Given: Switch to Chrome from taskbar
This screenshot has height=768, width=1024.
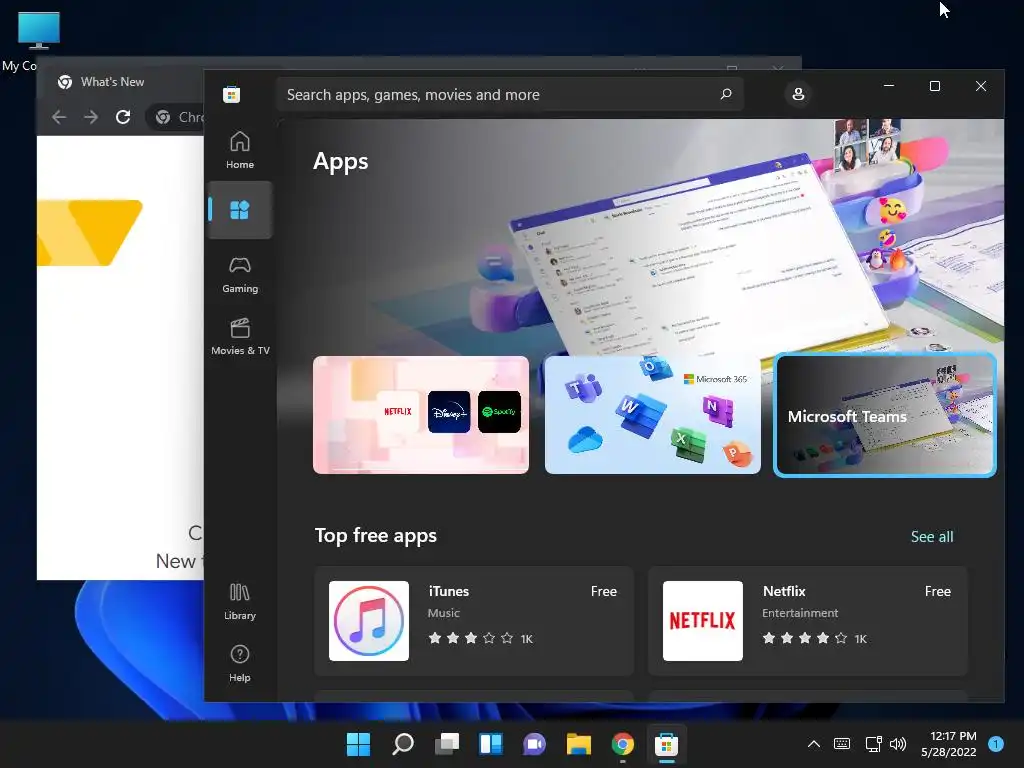Looking at the screenshot, I should [622, 744].
